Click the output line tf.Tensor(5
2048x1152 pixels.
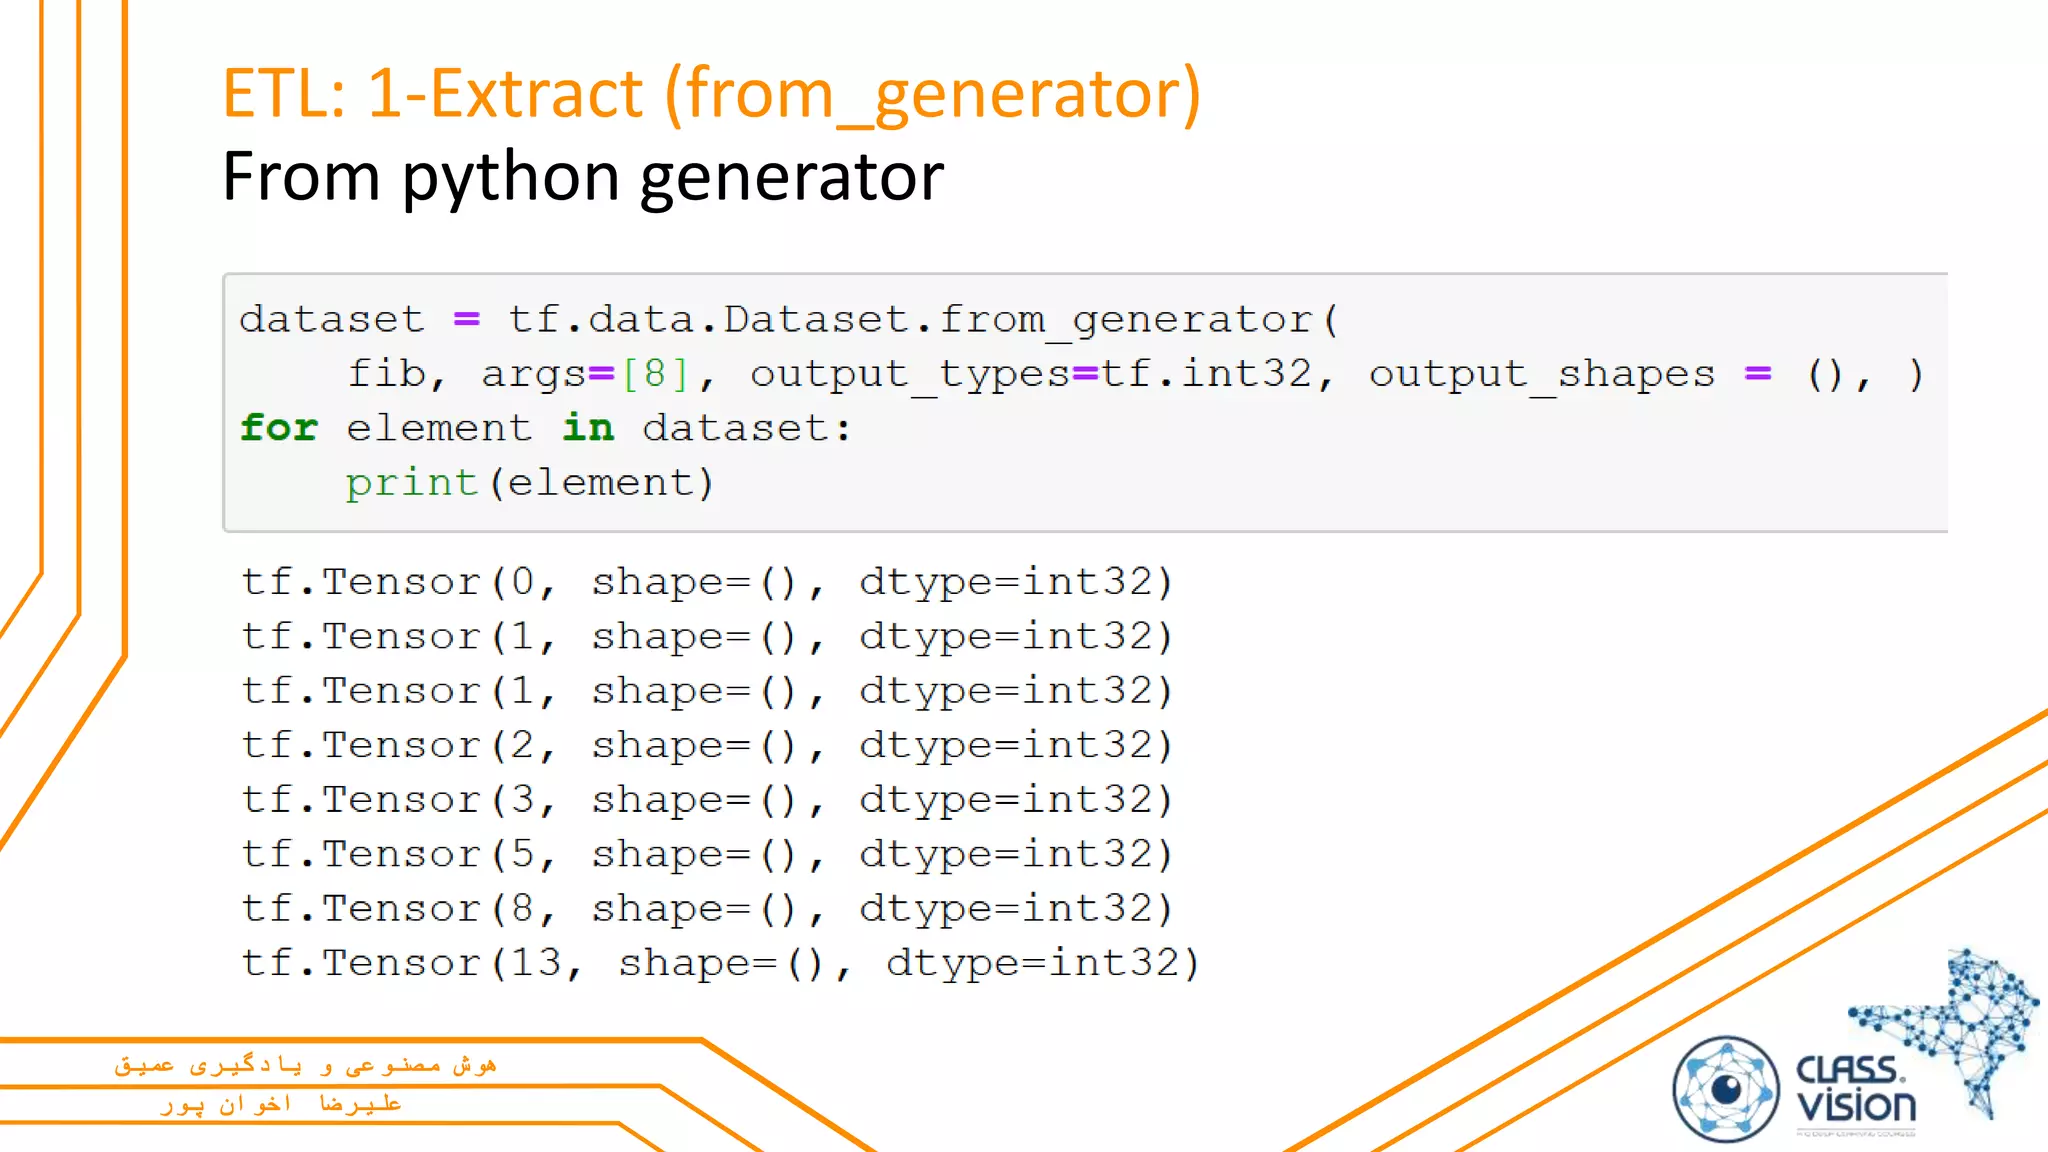[x=706, y=854]
